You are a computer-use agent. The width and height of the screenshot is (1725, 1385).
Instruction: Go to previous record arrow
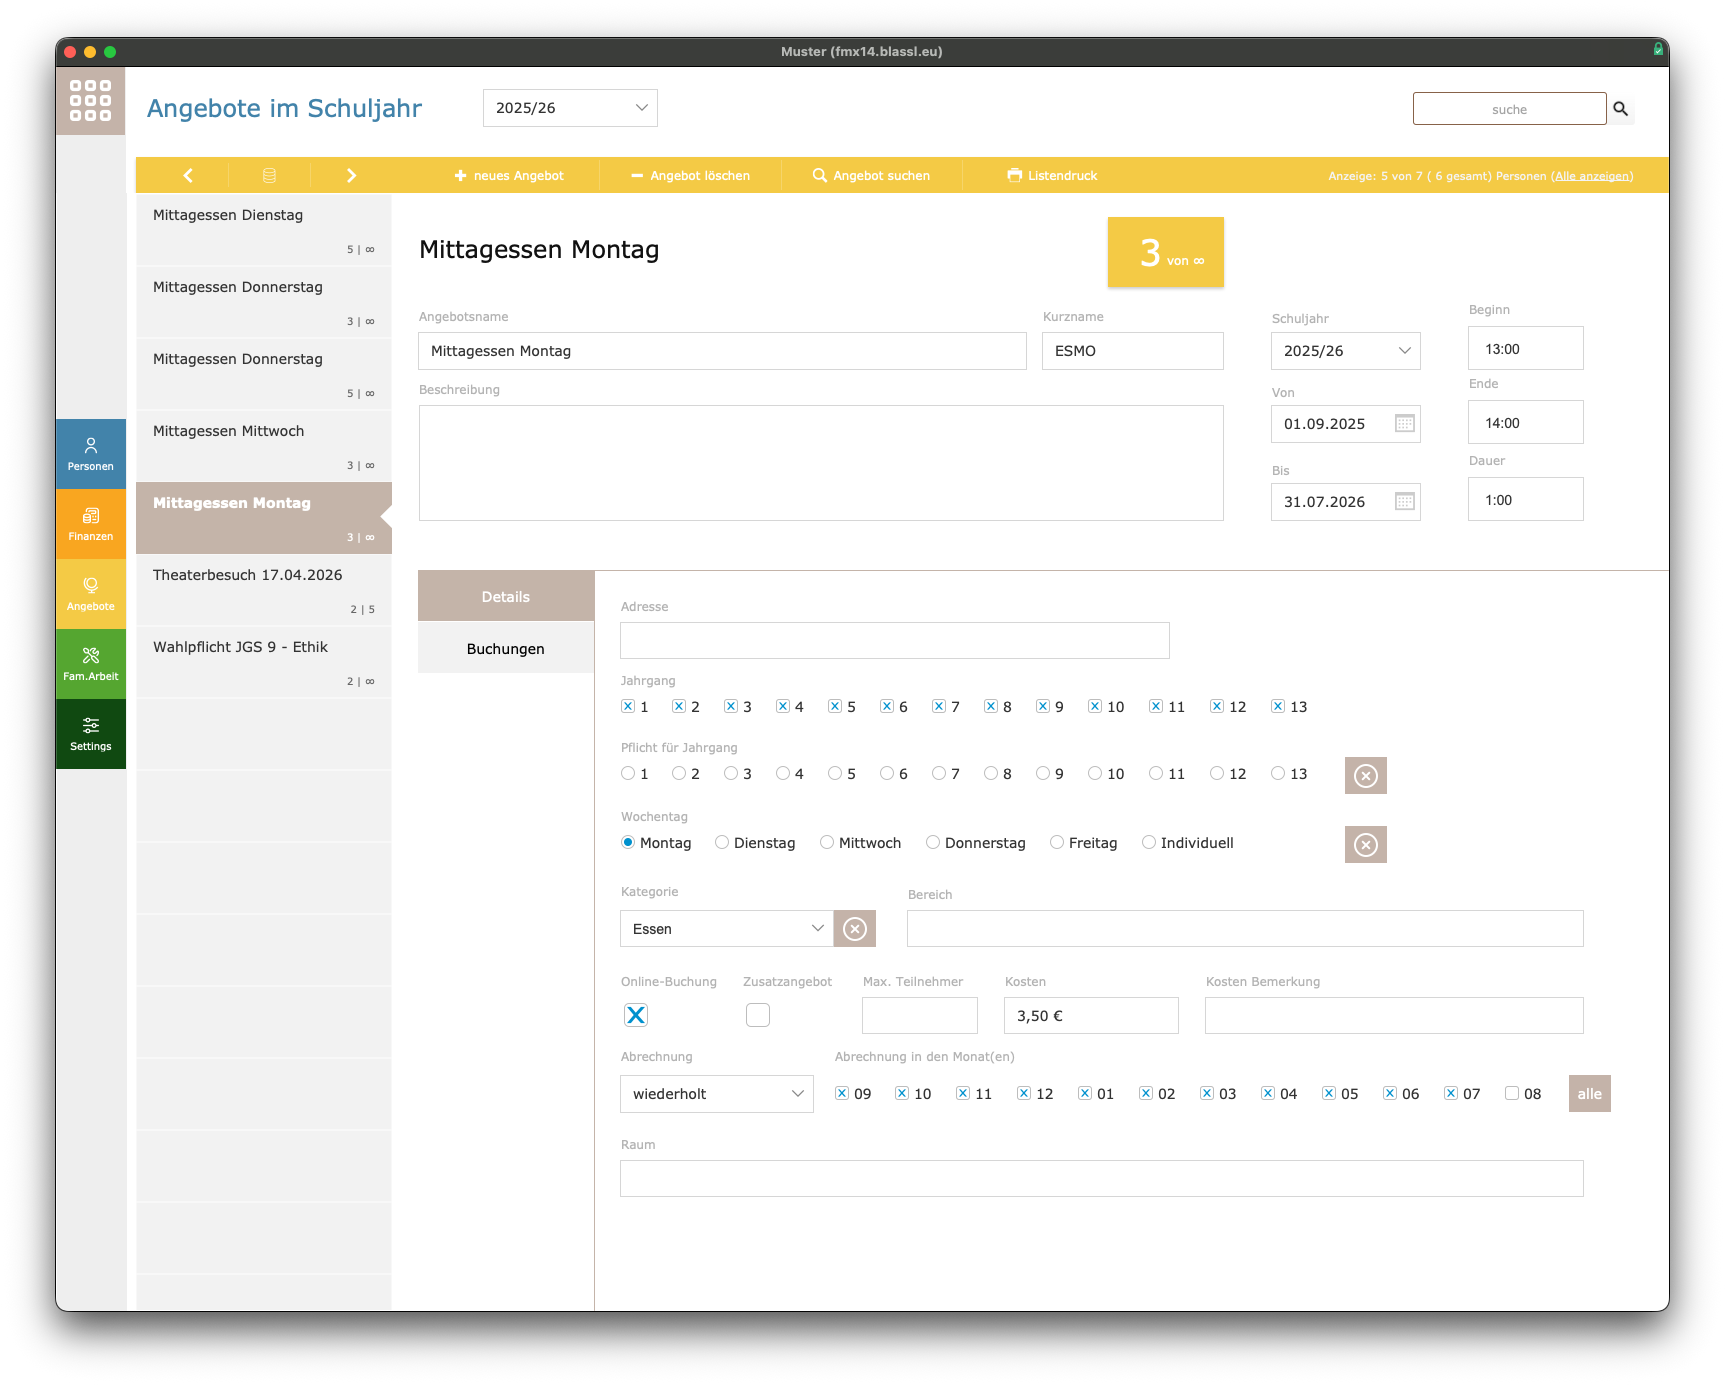(x=188, y=175)
